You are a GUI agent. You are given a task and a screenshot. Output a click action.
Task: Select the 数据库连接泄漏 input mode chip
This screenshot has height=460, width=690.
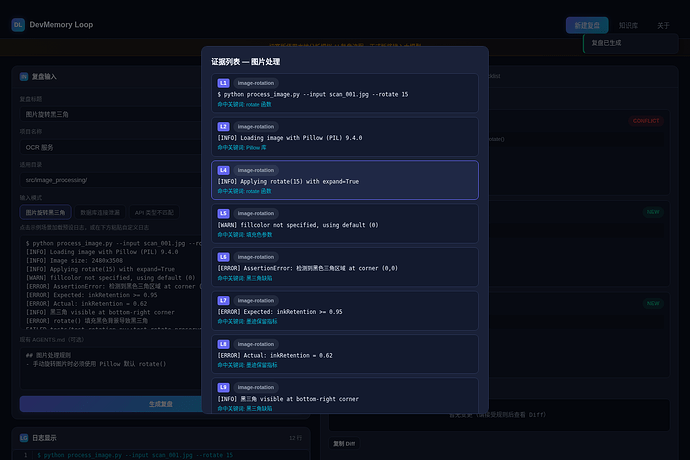point(100,212)
